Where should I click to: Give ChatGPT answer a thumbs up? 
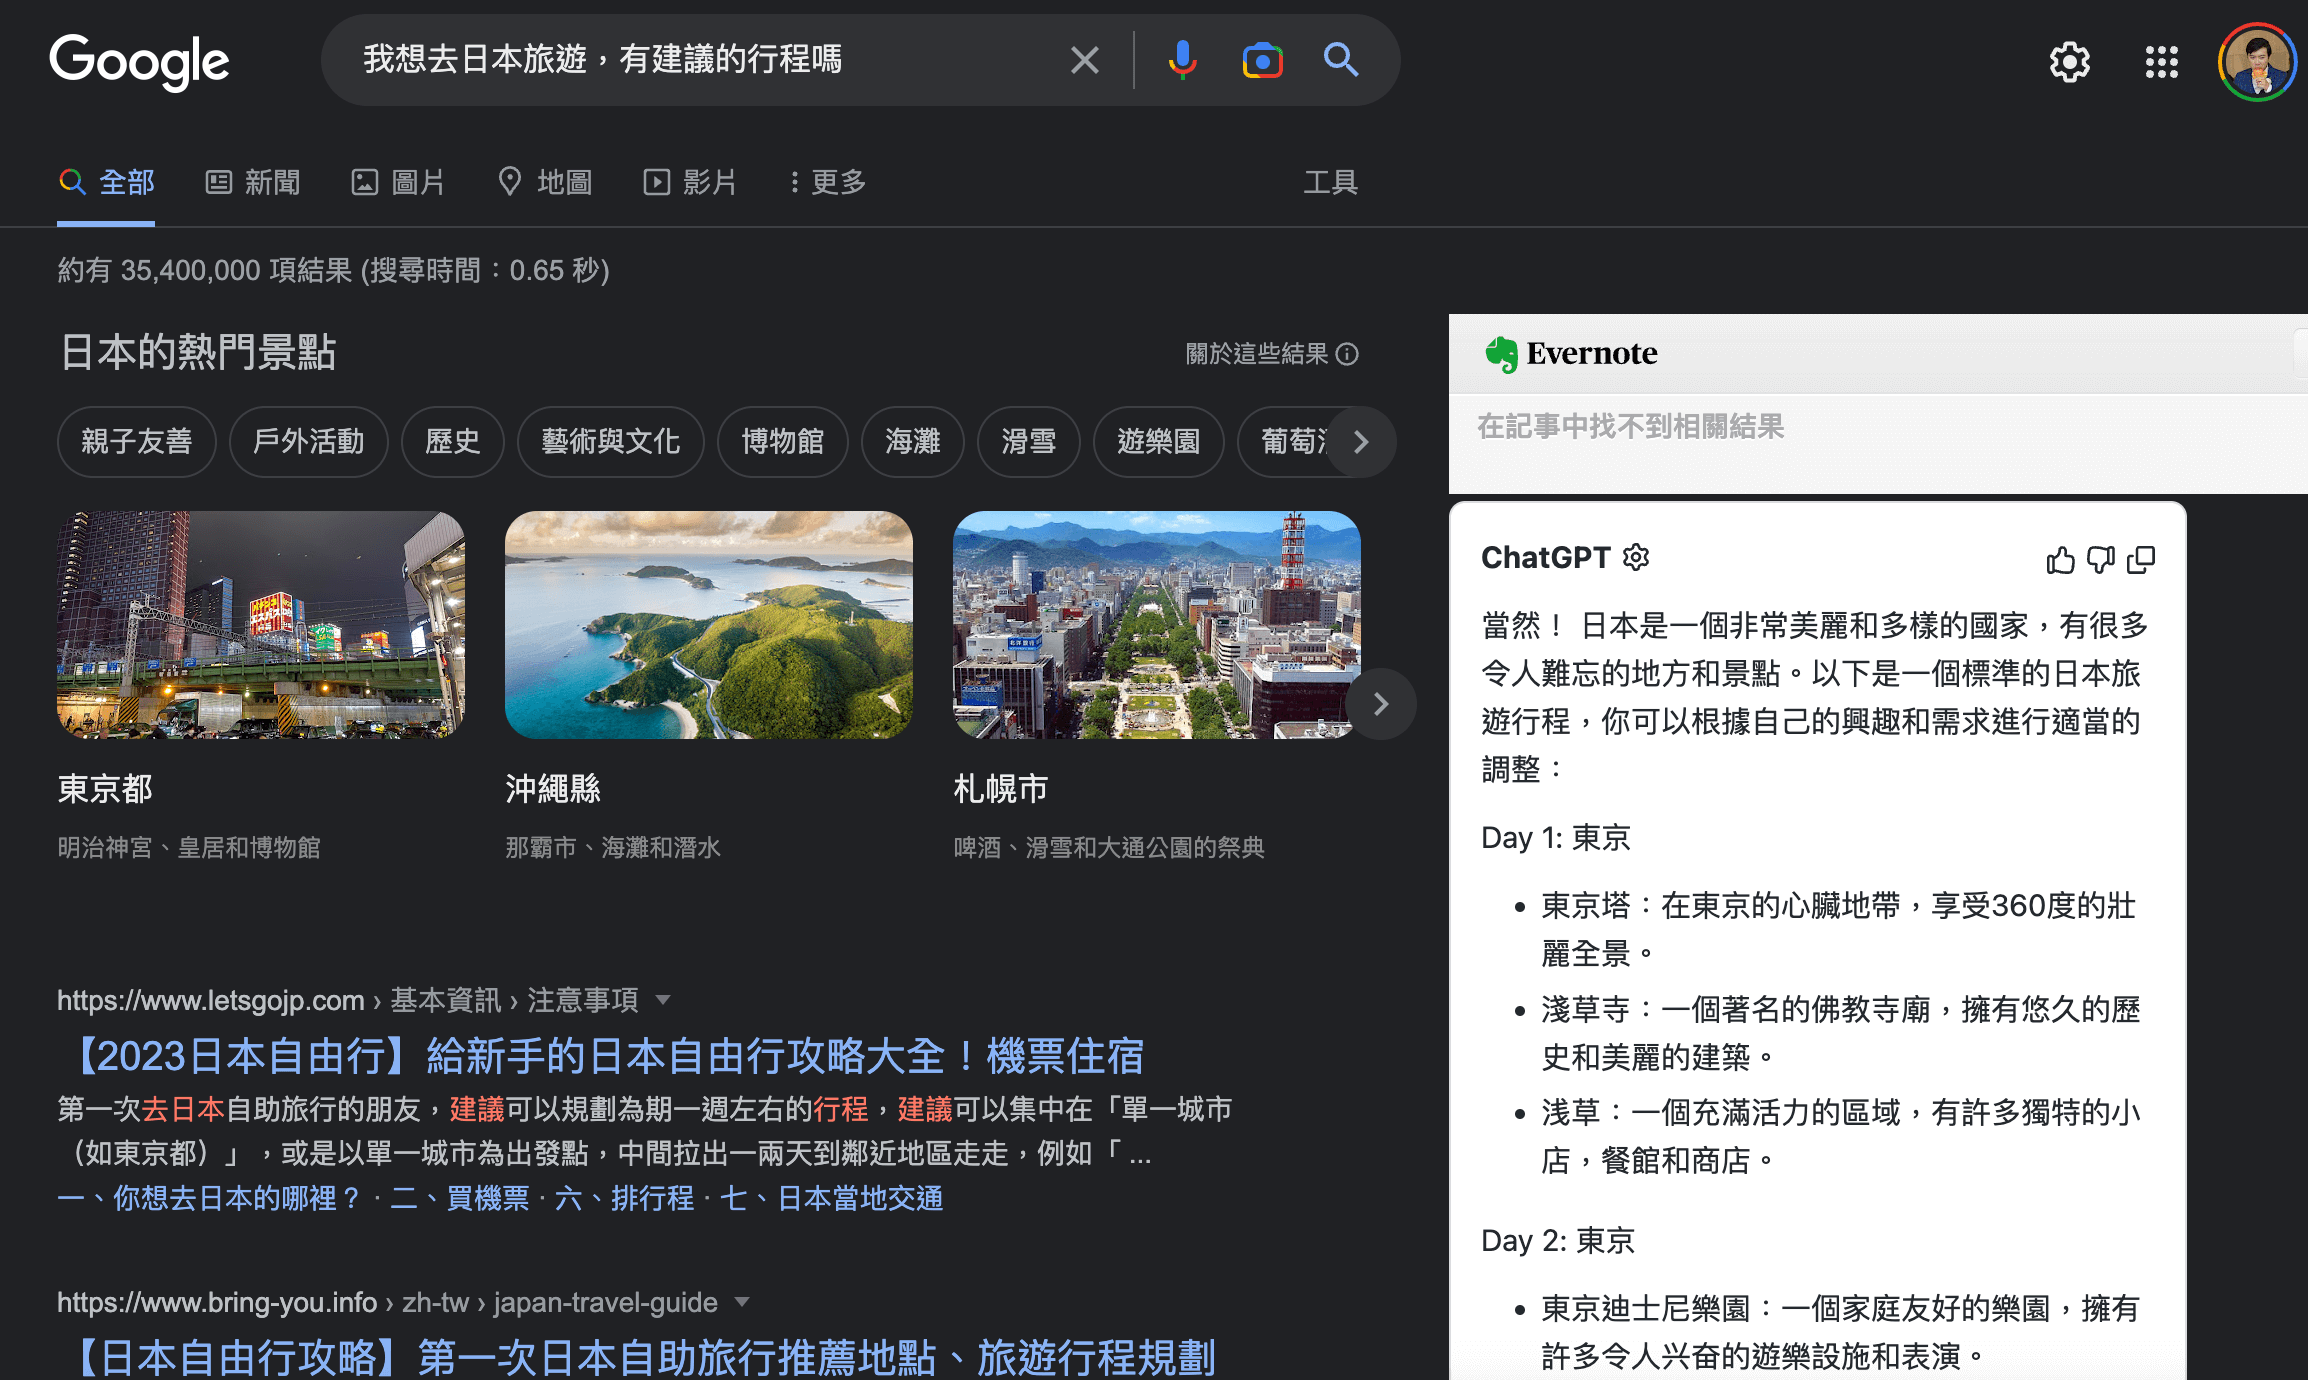click(x=2060, y=559)
